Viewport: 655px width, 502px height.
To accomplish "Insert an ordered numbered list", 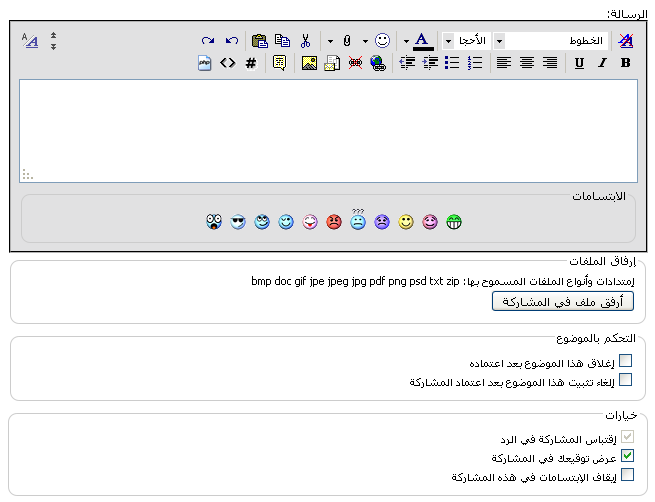I will [475, 63].
